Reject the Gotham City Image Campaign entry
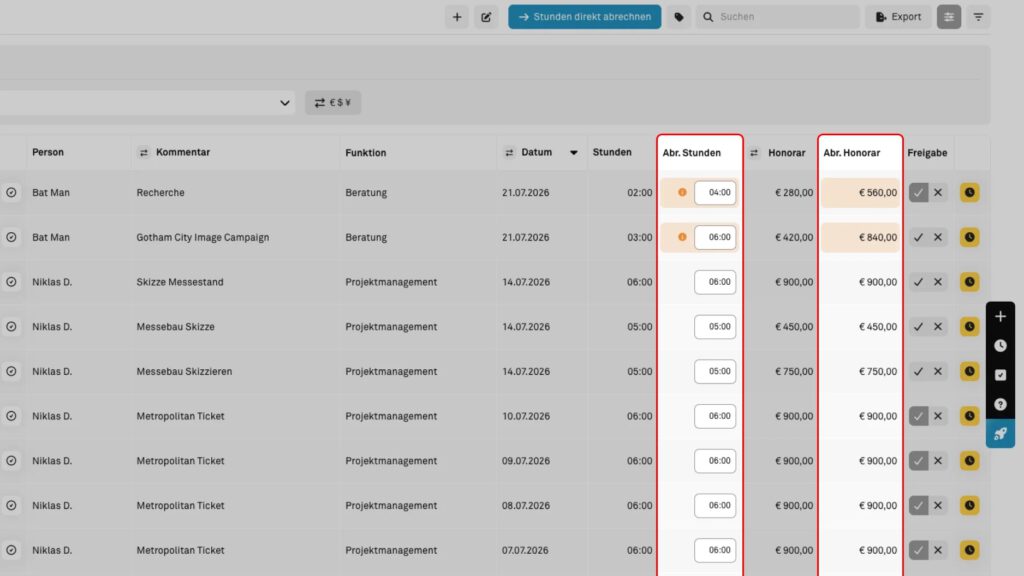 tap(938, 237)
